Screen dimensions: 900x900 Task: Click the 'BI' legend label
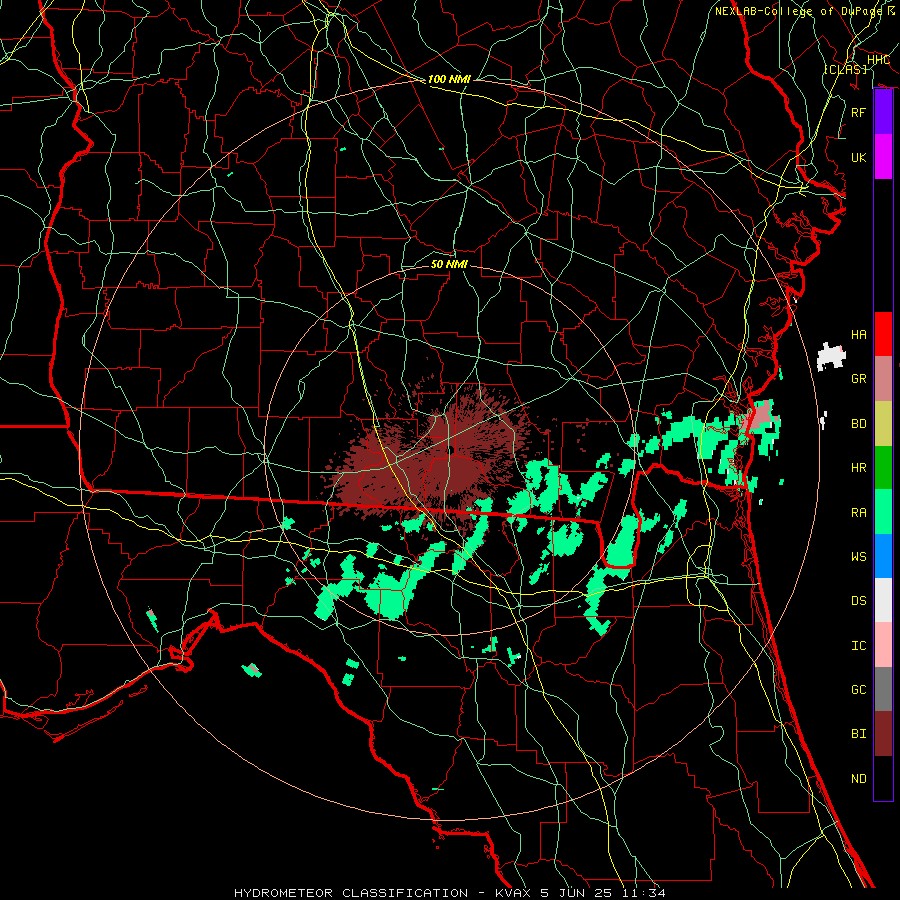[858, 734]
